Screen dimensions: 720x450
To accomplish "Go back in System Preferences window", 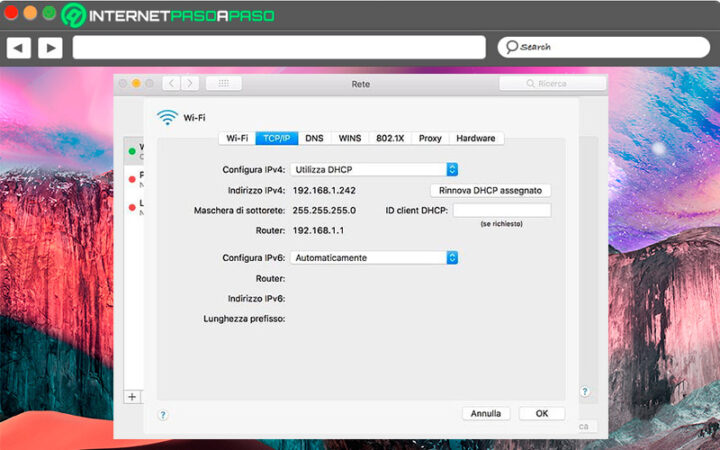I will (171, 84).
